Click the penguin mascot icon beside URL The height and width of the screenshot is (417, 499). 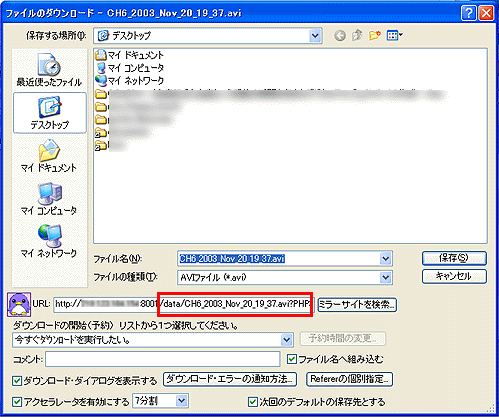tap(19, 304)
